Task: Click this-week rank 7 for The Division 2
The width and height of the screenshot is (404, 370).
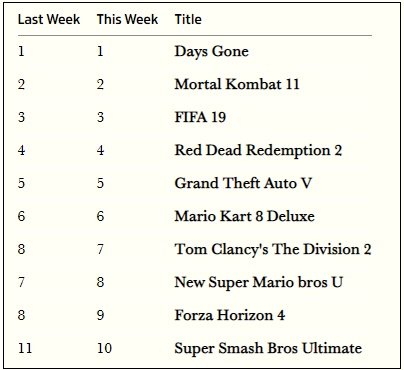Action: [x=100, y=249]
